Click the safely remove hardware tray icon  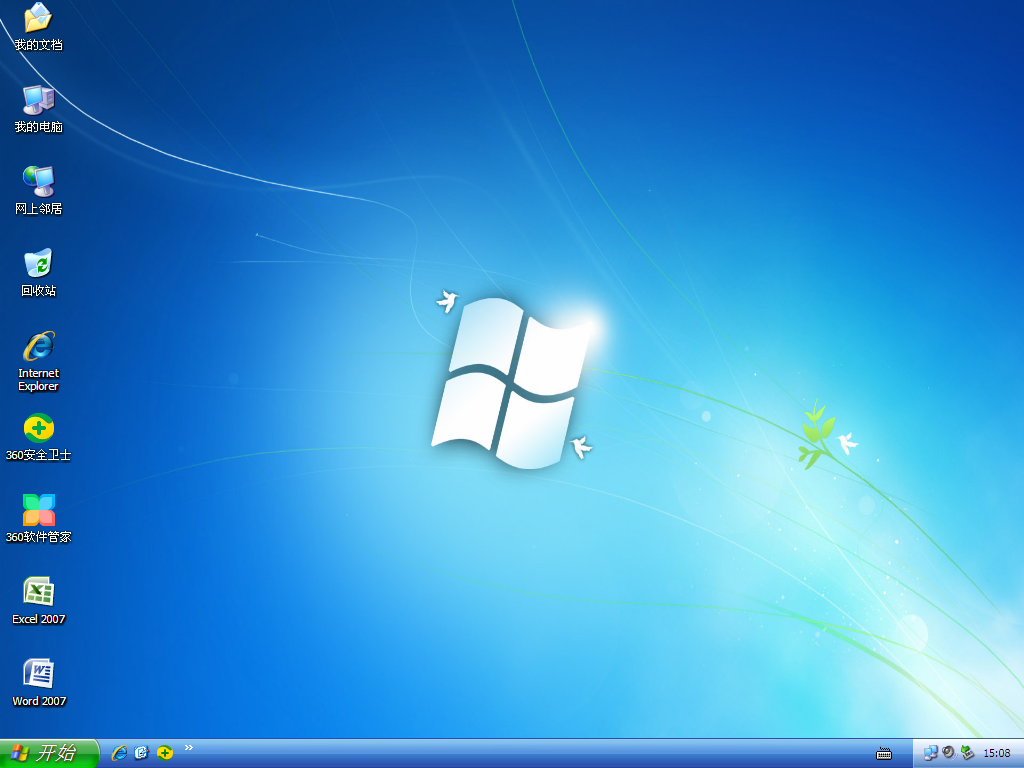pos(967,753)
